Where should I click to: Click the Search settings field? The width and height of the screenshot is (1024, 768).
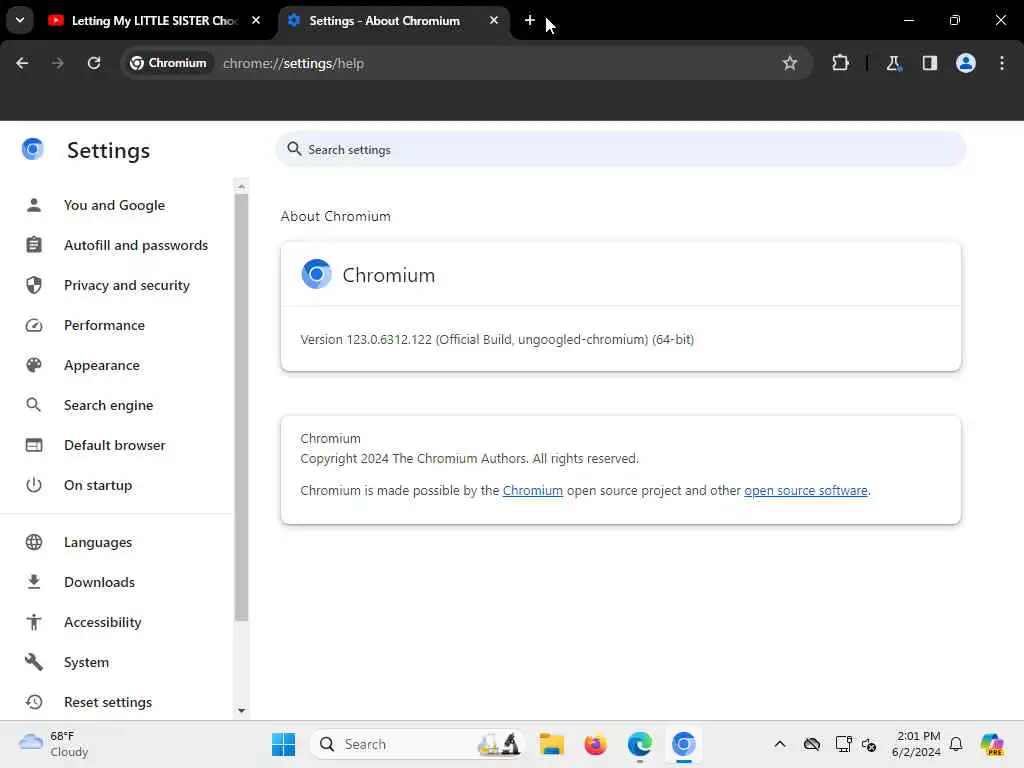(620, 150)
